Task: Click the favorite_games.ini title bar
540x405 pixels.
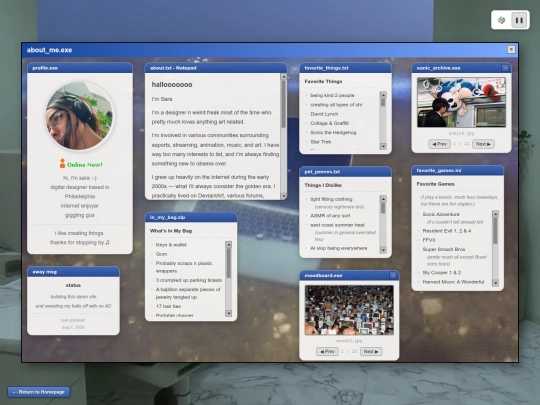Action: [x=458, y=170]
